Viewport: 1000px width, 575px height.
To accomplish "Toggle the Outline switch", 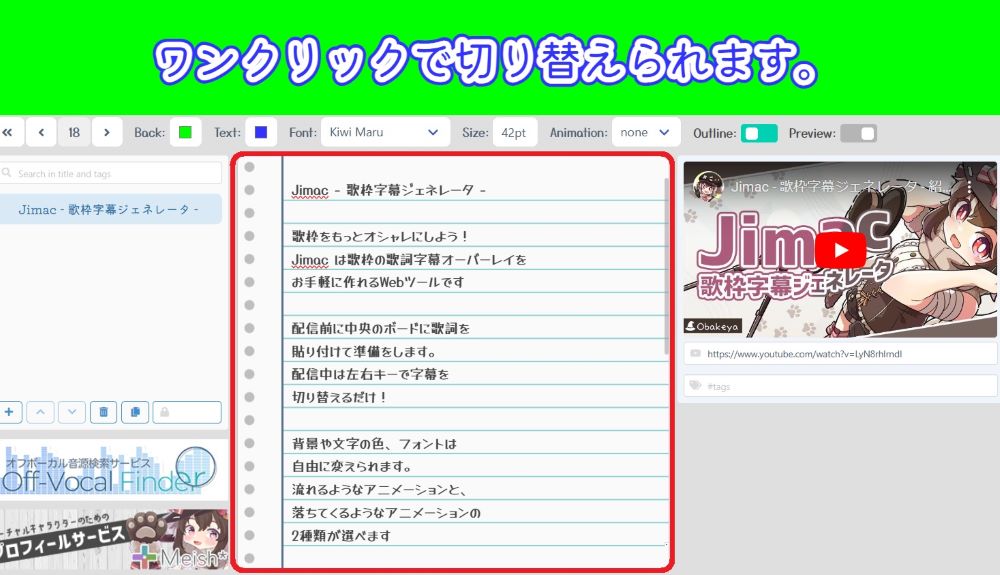I will coord(759,133).
